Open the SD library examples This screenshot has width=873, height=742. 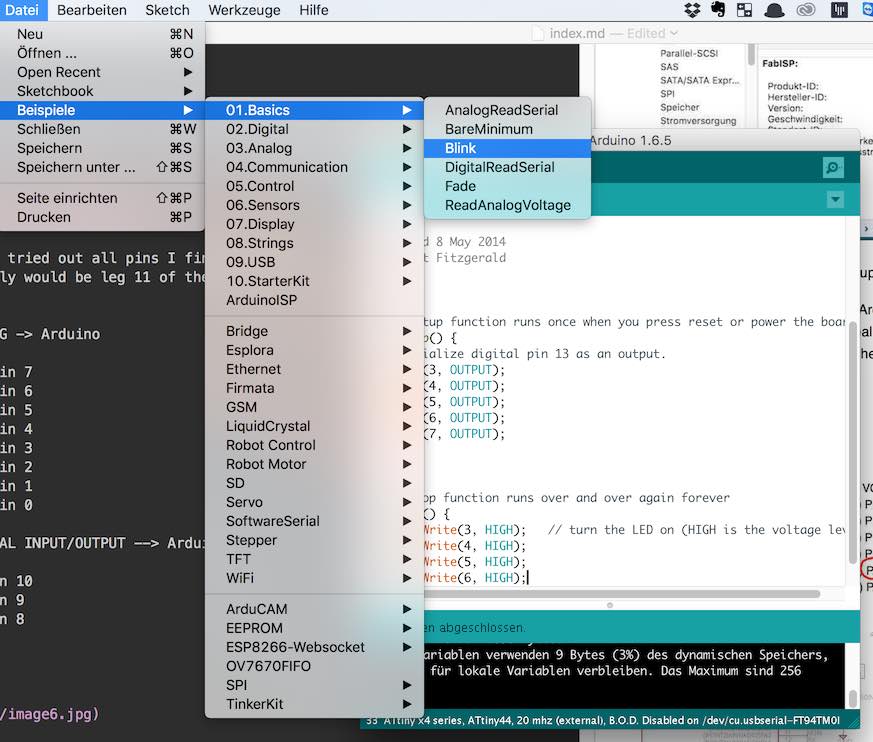click(315, 482)
